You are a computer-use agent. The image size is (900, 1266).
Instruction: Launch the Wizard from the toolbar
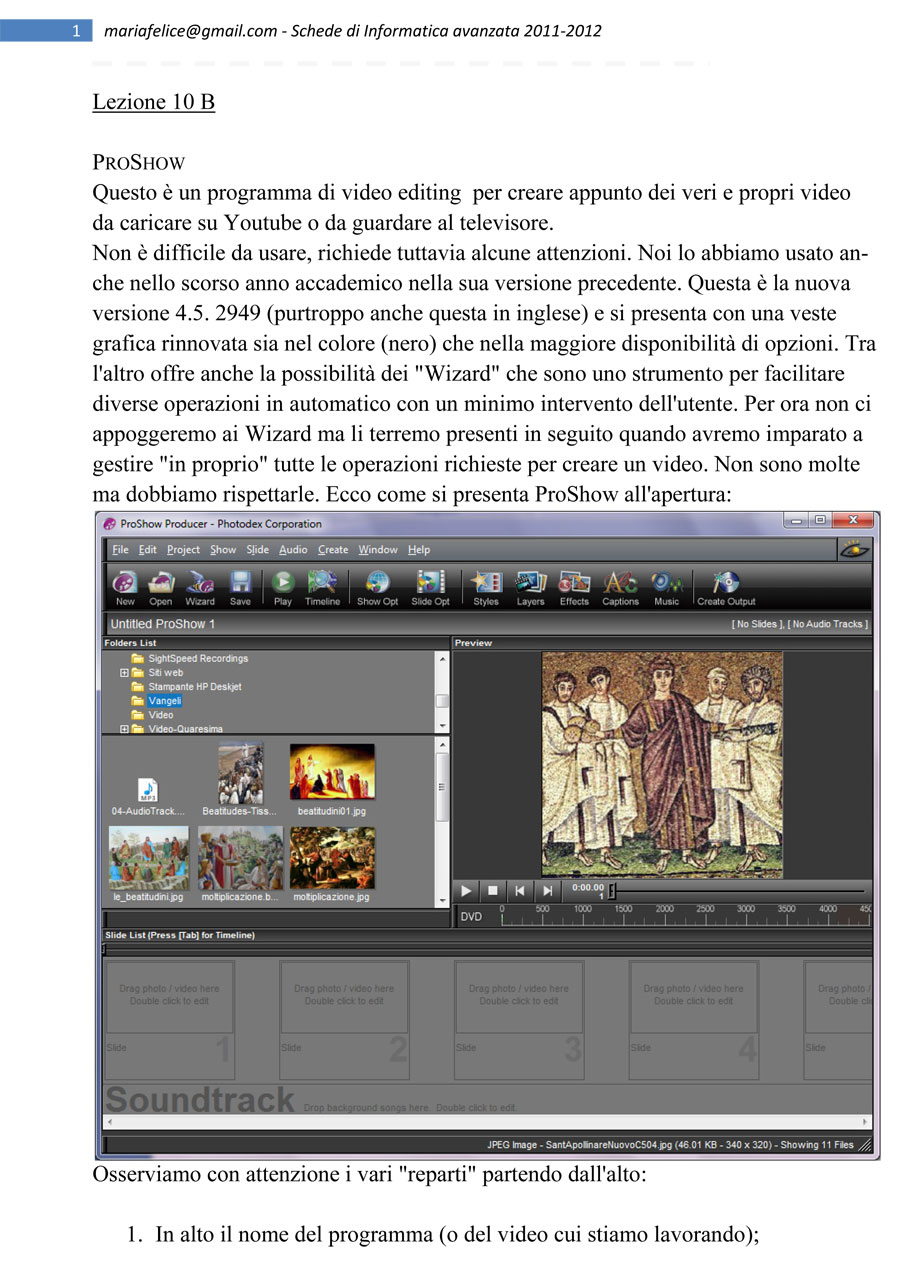tap(200, 587)
